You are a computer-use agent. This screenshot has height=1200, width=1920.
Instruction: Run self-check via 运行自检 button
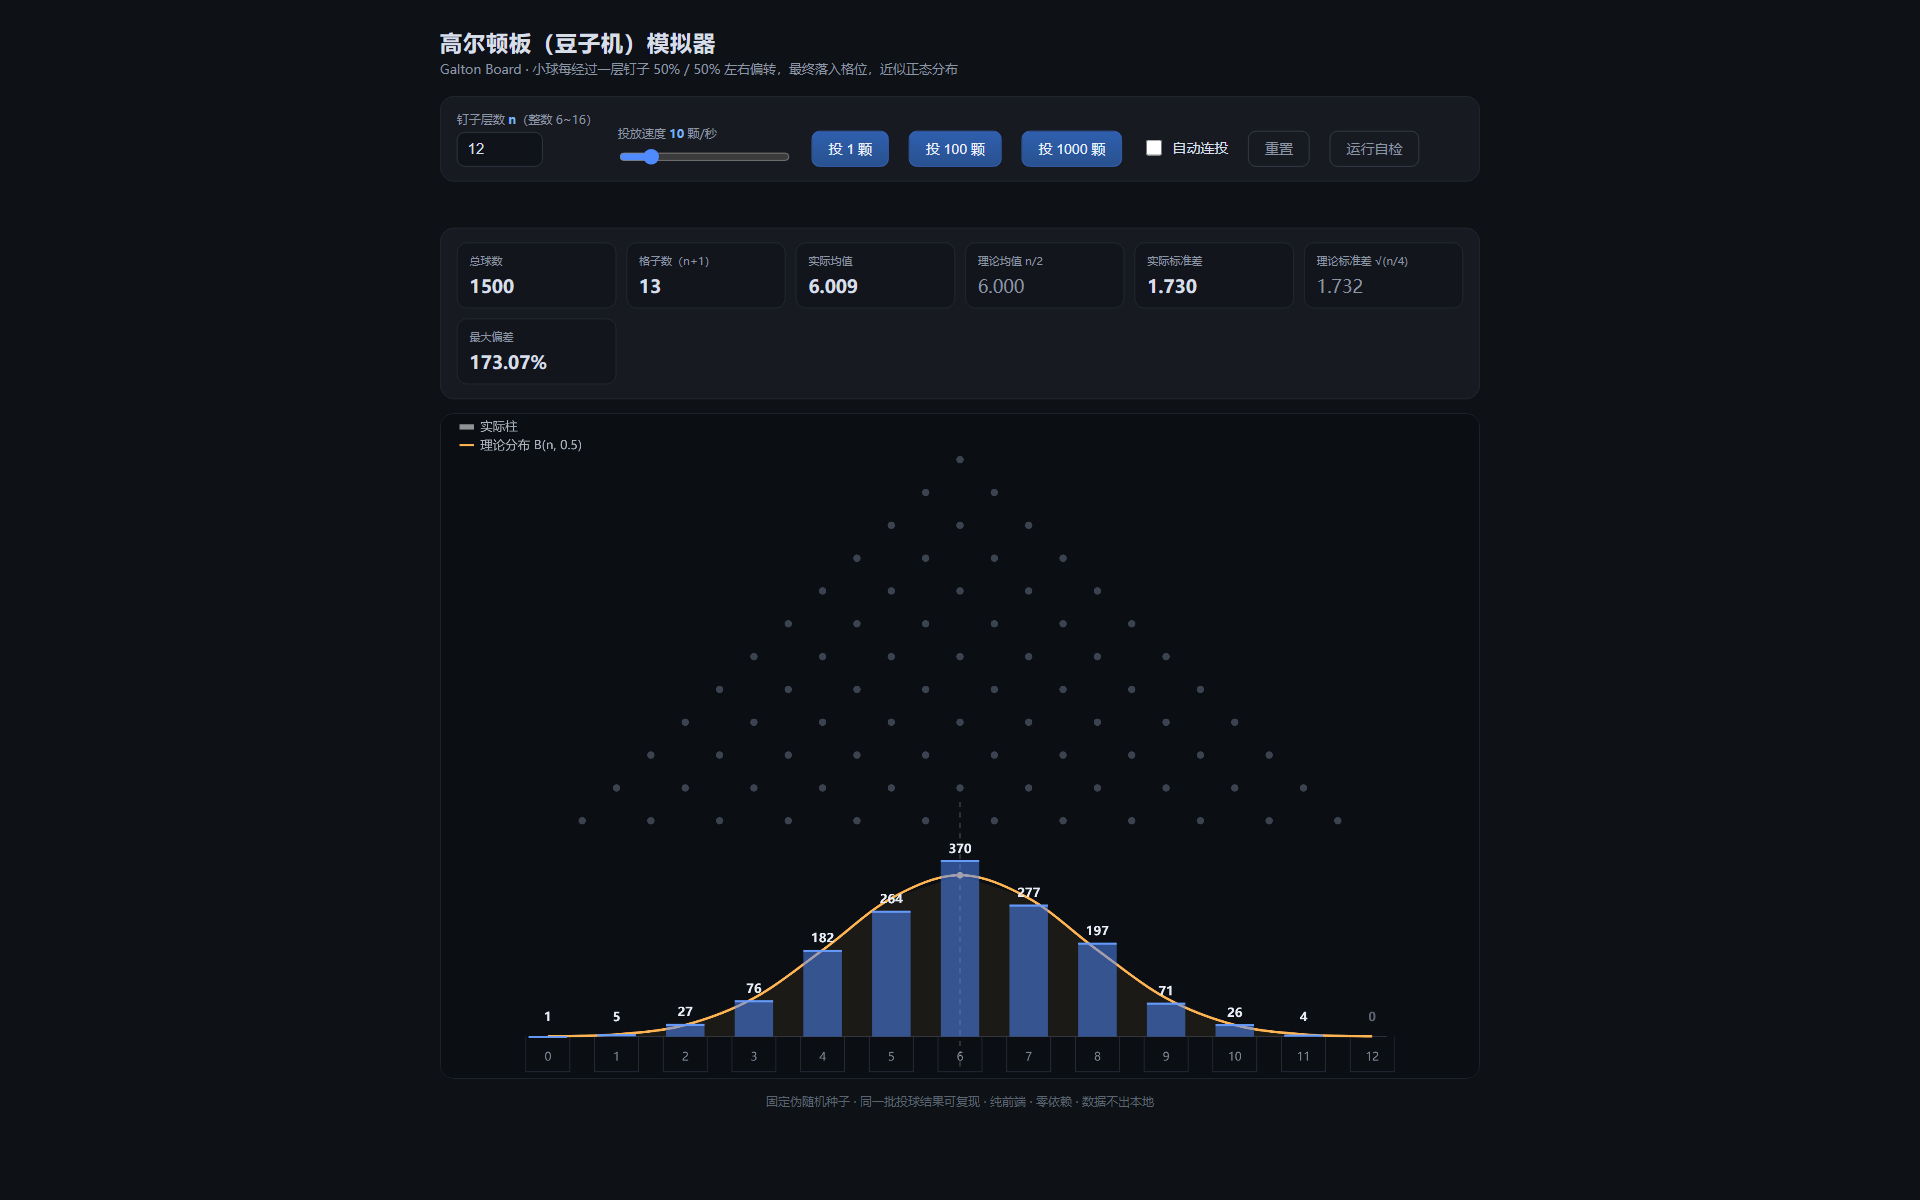[1374, 149]
